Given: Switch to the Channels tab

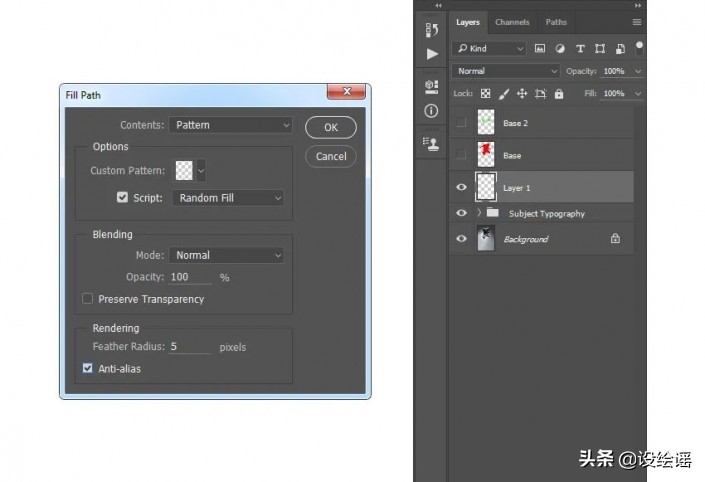Looking at the screenshot, I should pos(512,22).
